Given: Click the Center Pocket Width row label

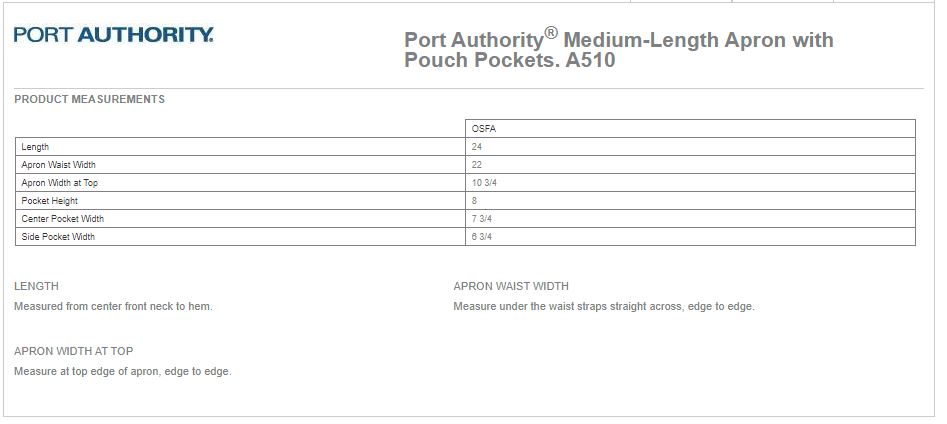Looking at the screenshot, I should pos(62,219).
